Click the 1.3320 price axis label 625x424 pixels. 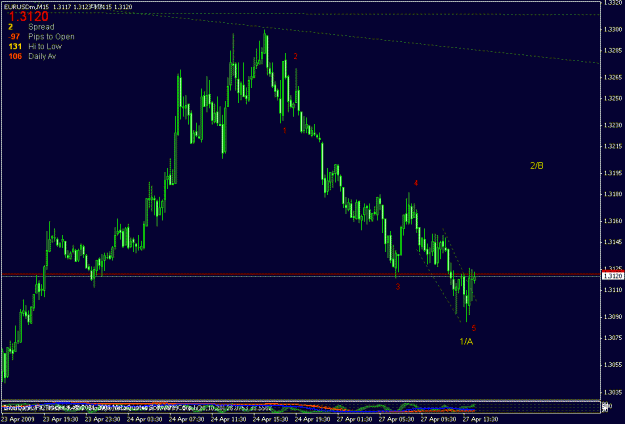[x=611, y=2]
